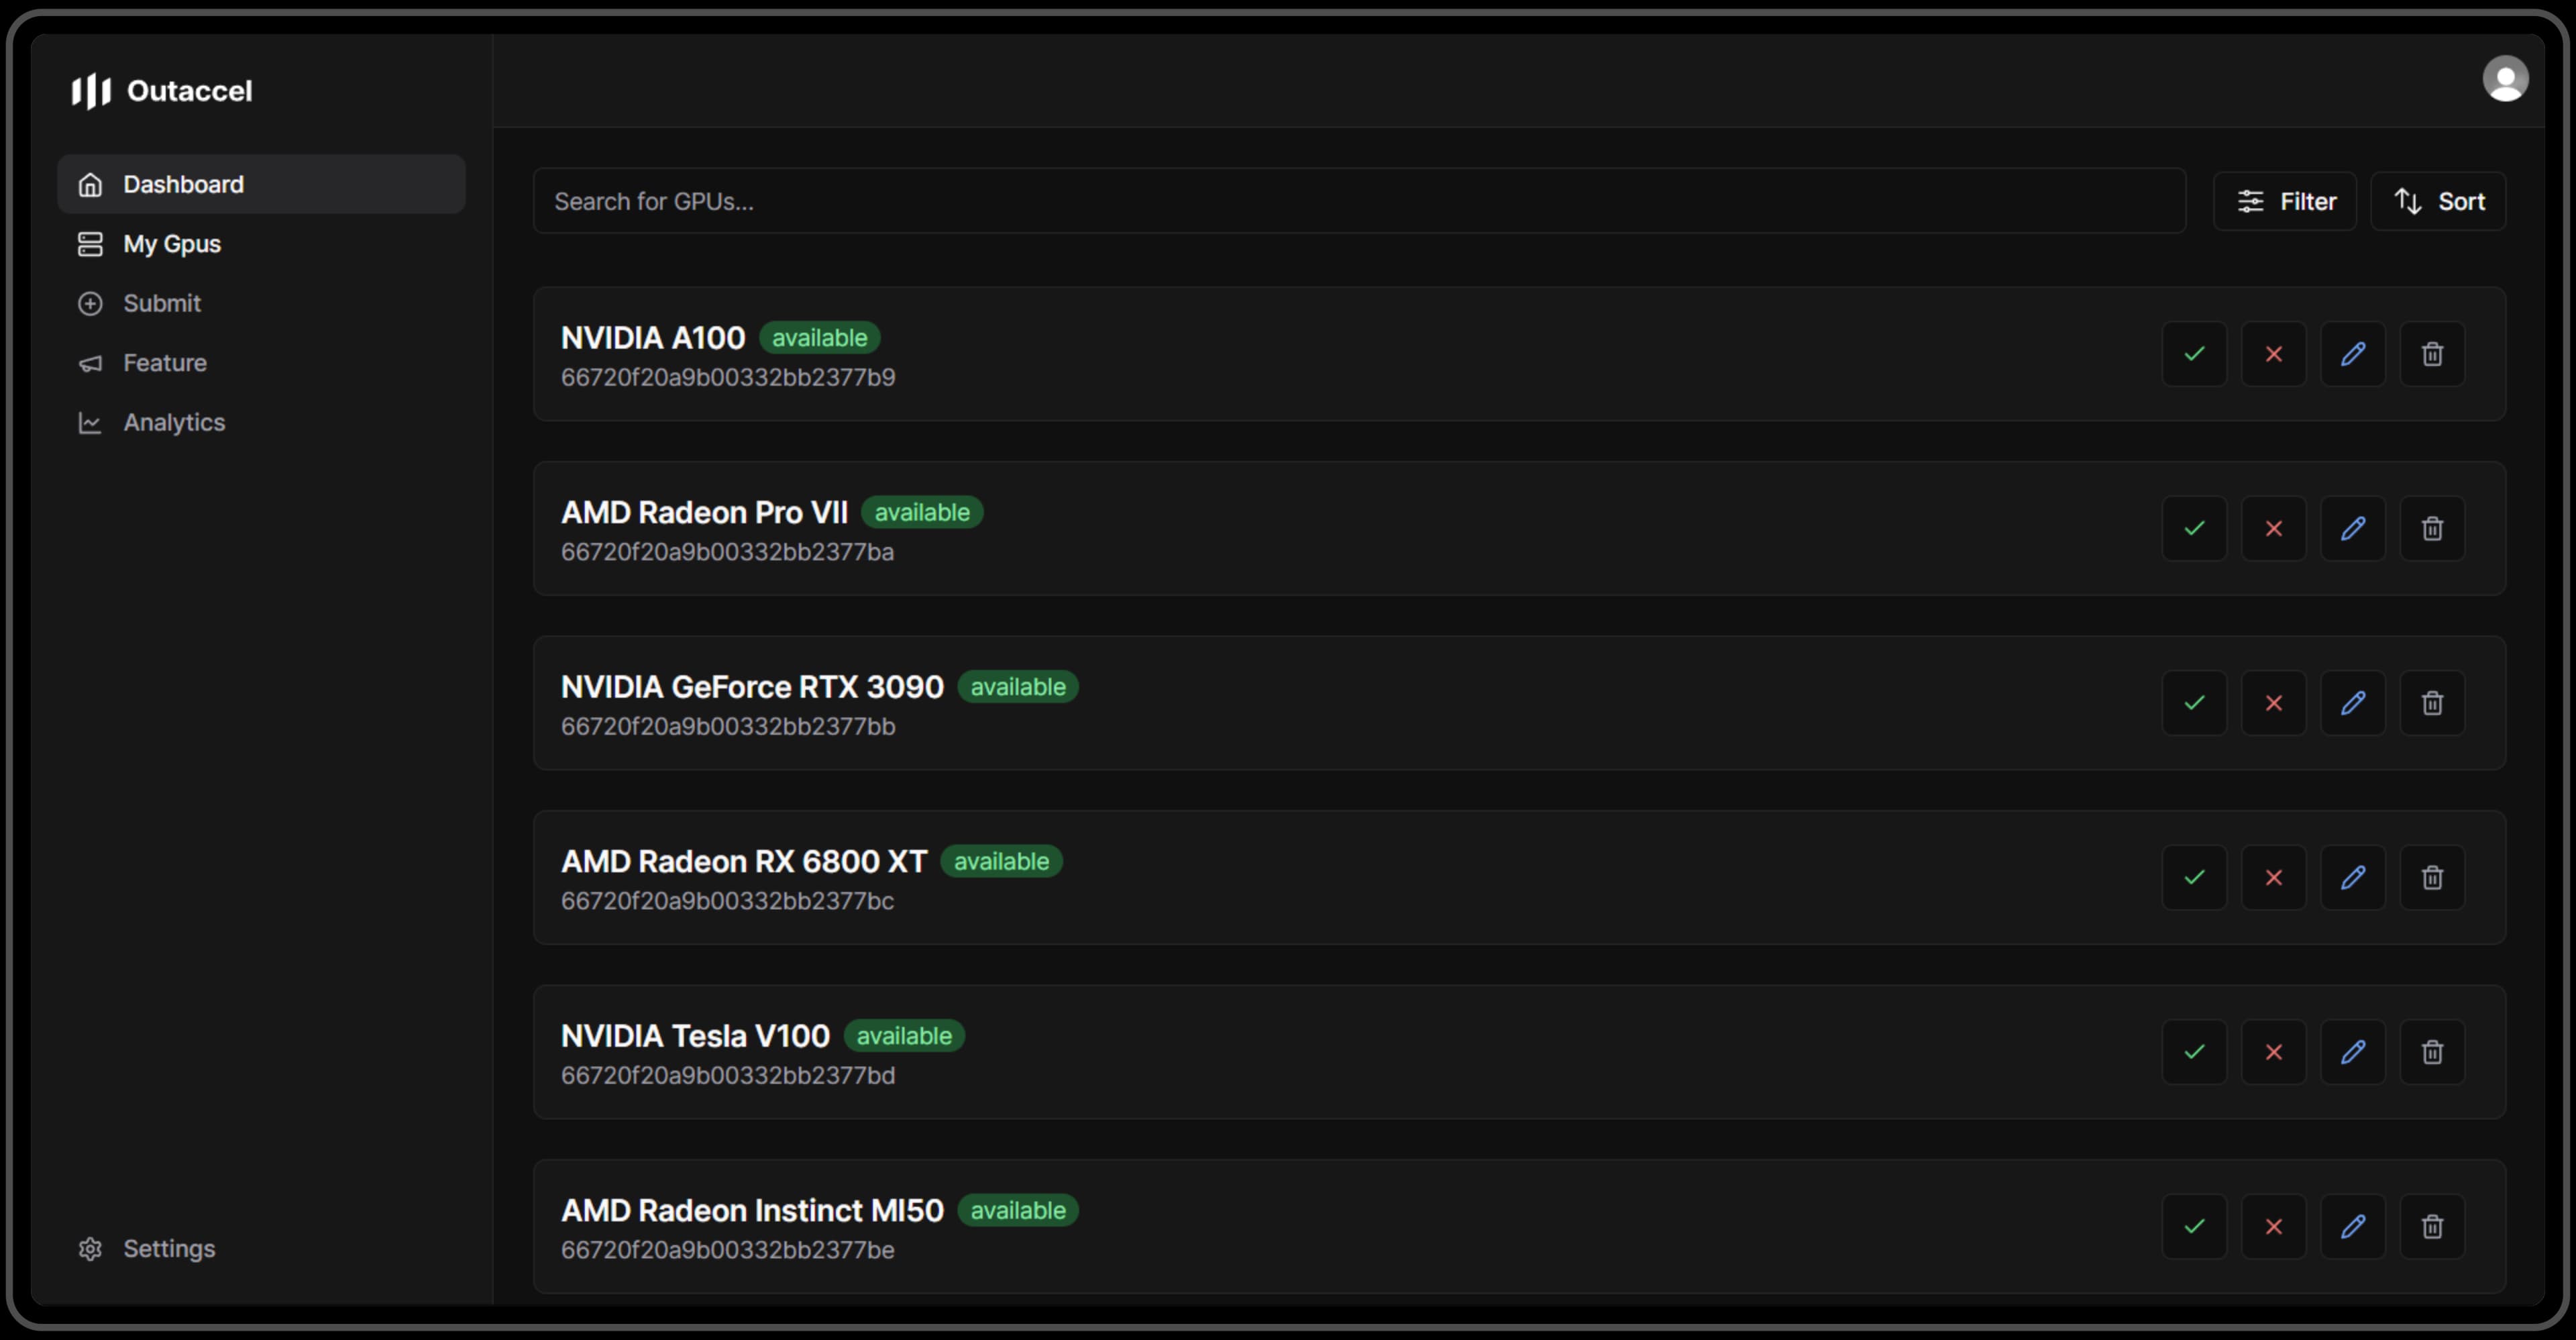Click ID 66720f20a9b00332bb2377bc

click(727, 901)
